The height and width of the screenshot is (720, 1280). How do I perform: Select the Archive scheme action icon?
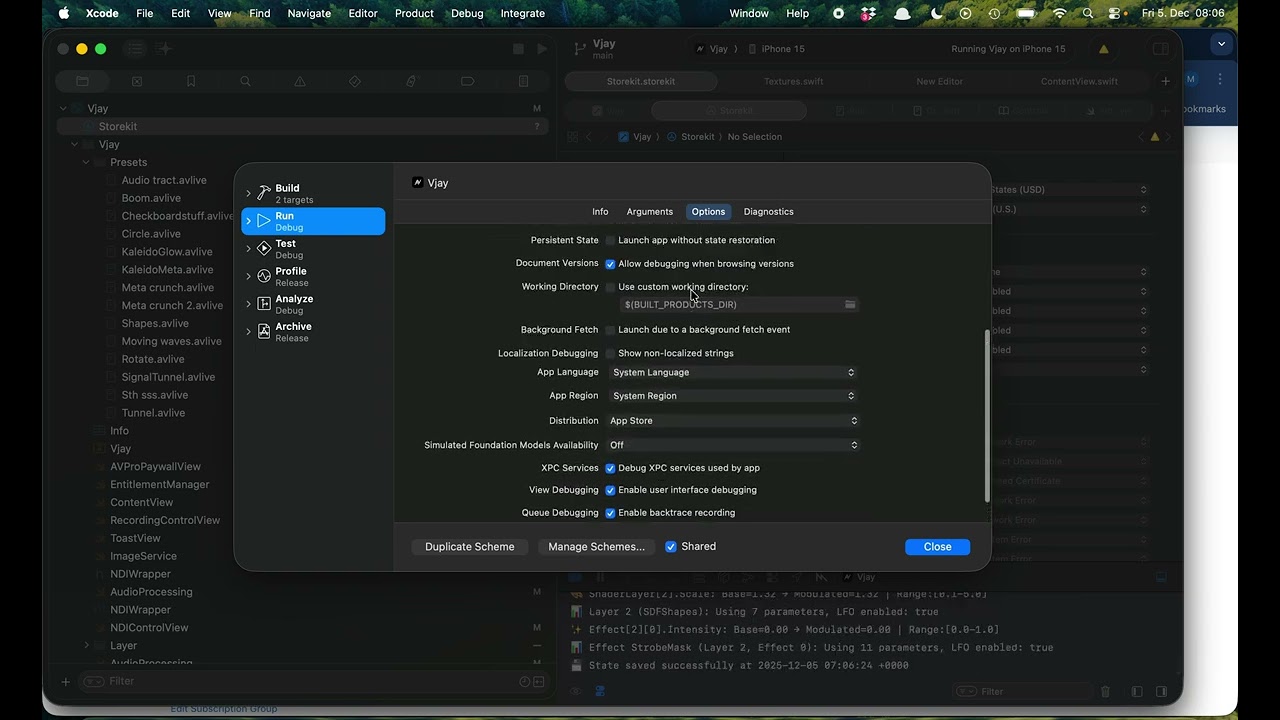pos(264,332)
